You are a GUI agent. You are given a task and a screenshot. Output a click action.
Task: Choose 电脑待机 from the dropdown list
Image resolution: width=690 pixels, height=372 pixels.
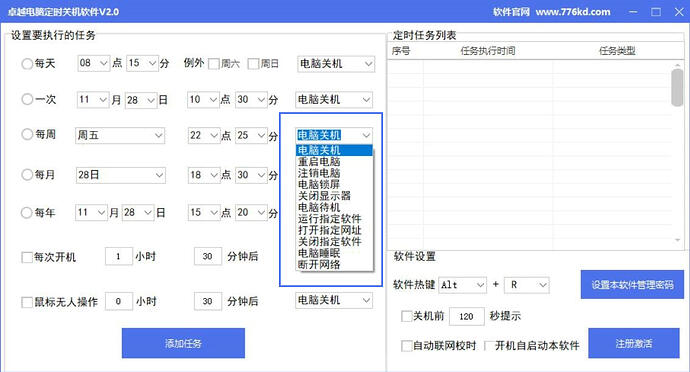[334, 207]
